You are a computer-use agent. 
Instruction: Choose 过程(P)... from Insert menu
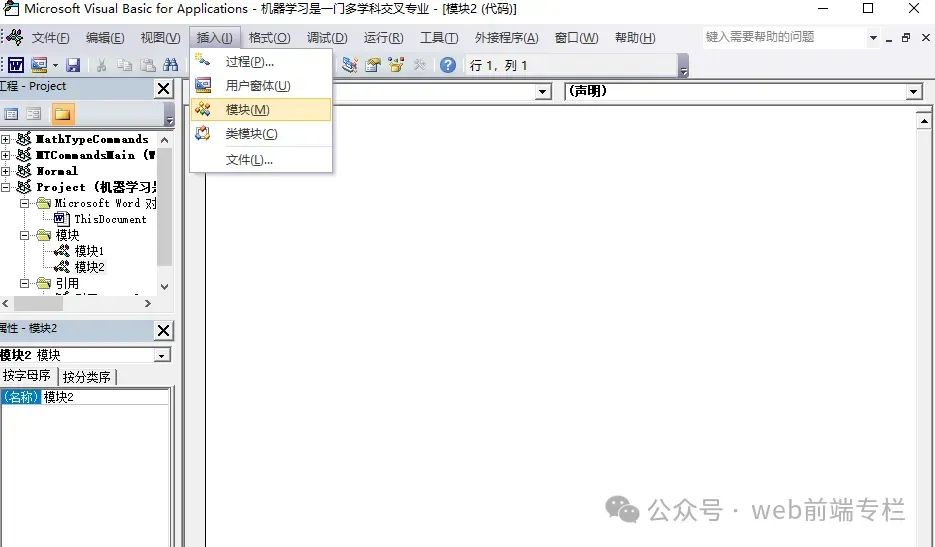tap(261, 61)
